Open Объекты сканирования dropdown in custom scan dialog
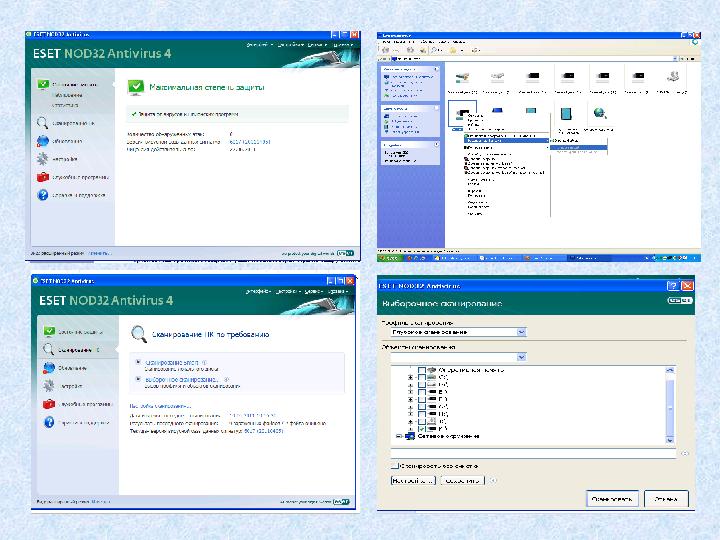 (x=521, y=357)
